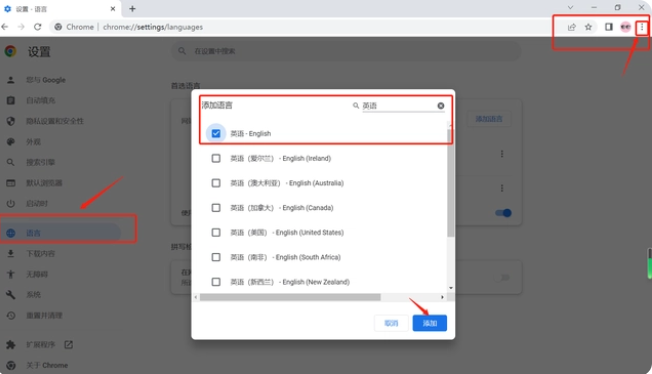Check English (New Zealand) checkbox

[x=216, y=282]
